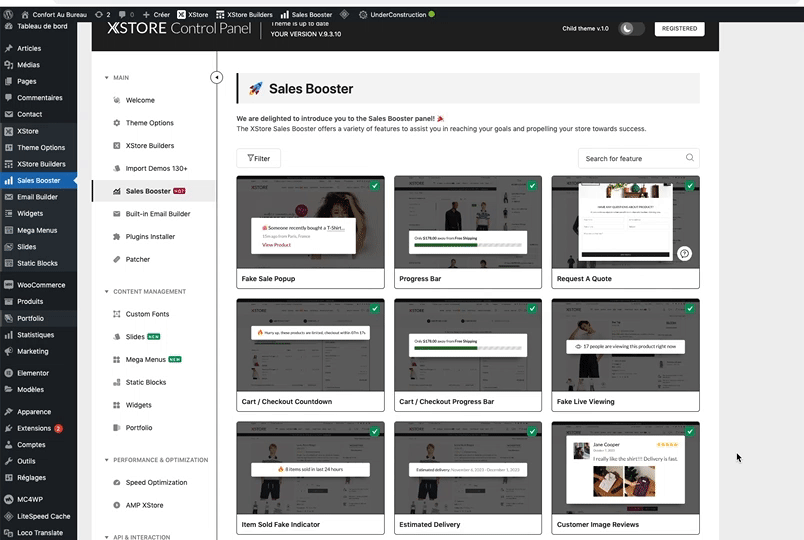The width and height of the screenshot is (804, 540).
Task: Open Portfolio in the panel menu
Action: coord(139,428)
